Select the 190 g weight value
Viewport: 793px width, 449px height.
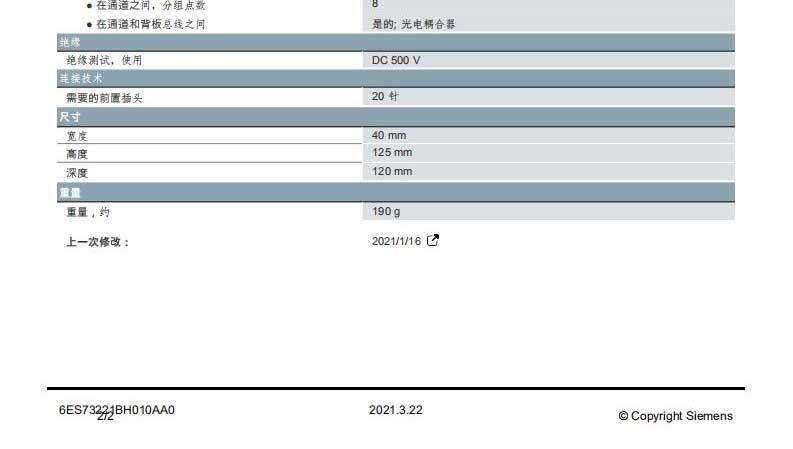tap(386, 212)
